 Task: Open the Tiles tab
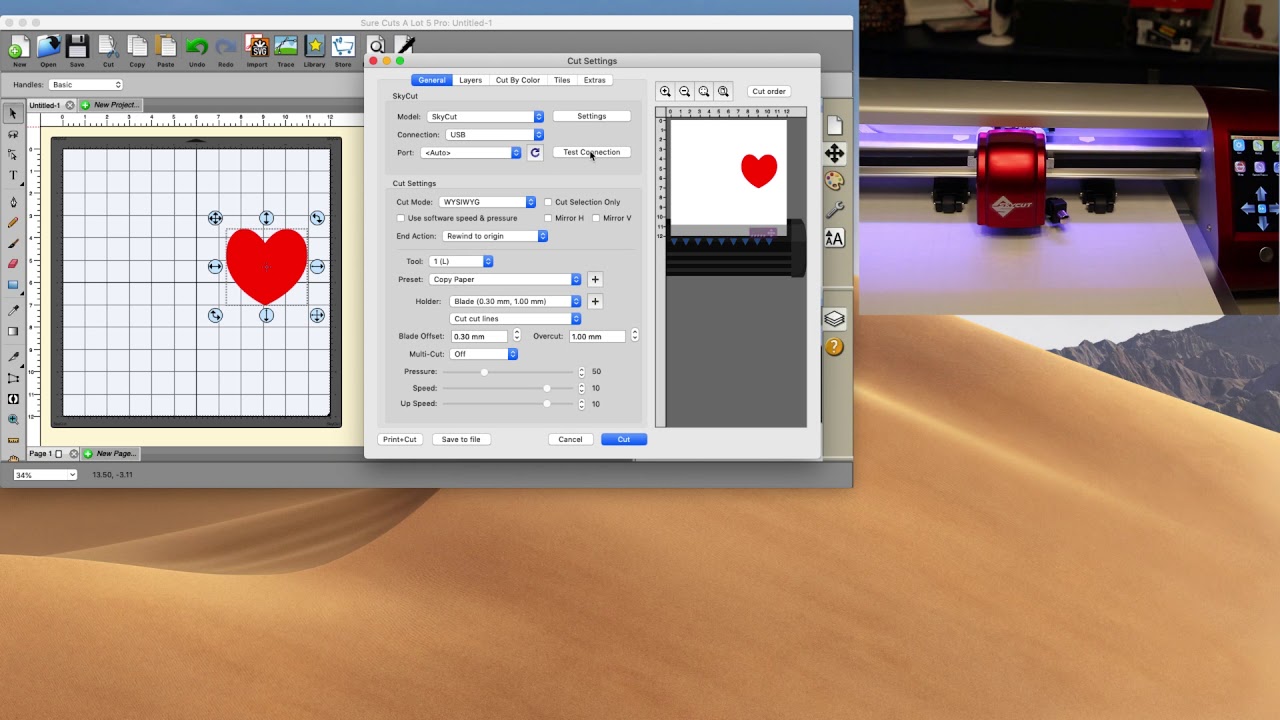562,80
